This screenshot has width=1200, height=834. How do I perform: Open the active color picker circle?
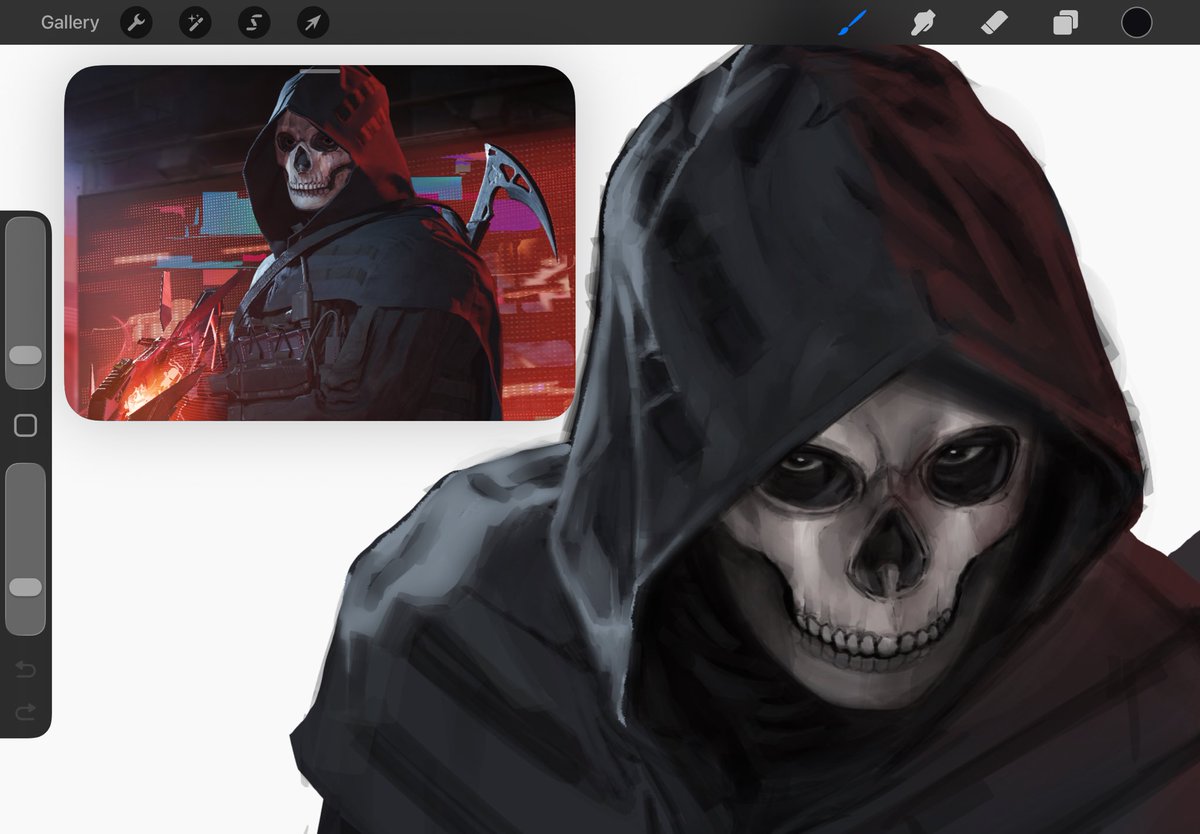coord(1136,22)
